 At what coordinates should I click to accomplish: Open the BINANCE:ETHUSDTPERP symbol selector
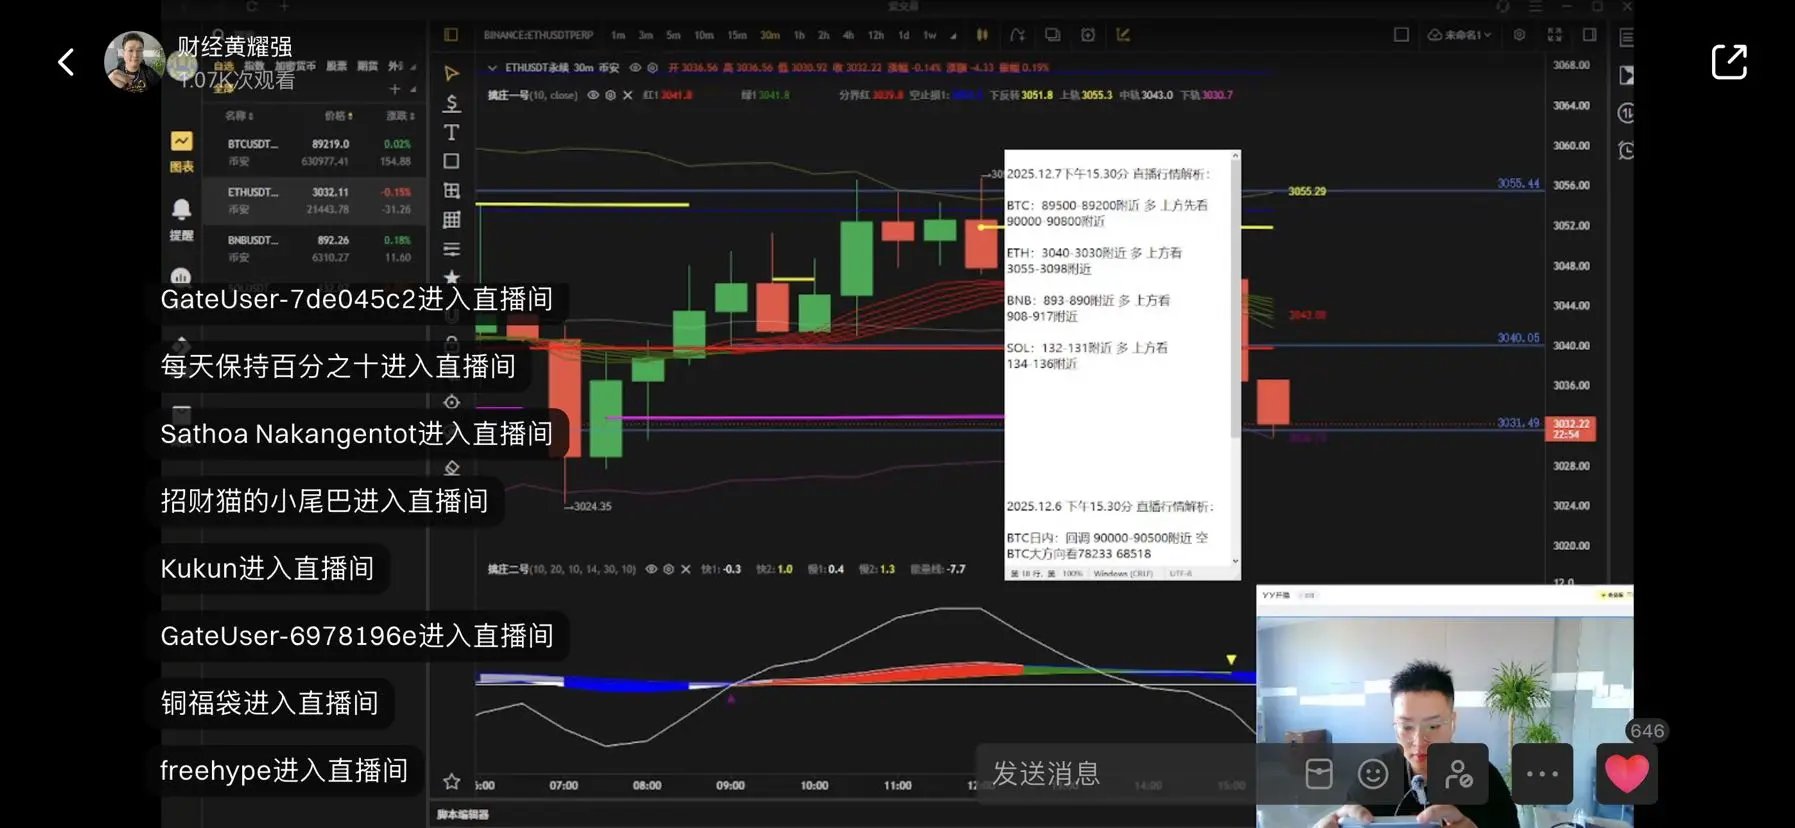[538, 35]
